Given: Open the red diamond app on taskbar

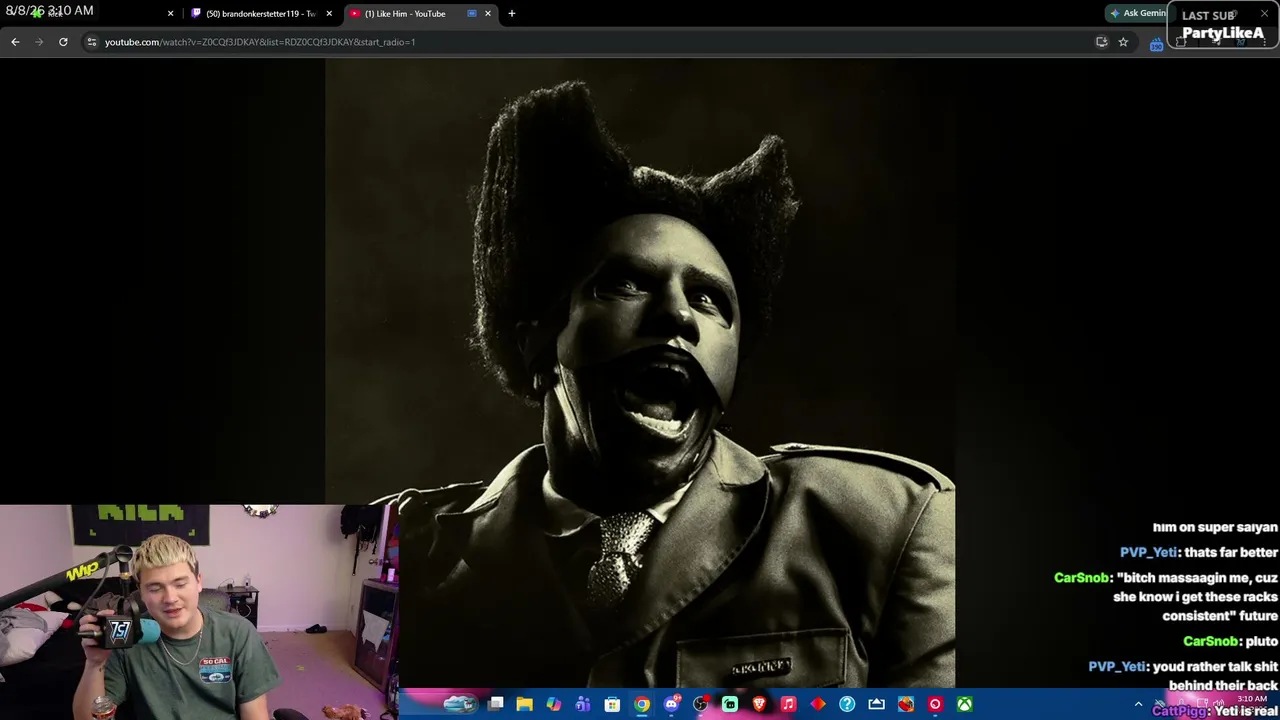Looking at the screenshot, I should click(818, 705).
